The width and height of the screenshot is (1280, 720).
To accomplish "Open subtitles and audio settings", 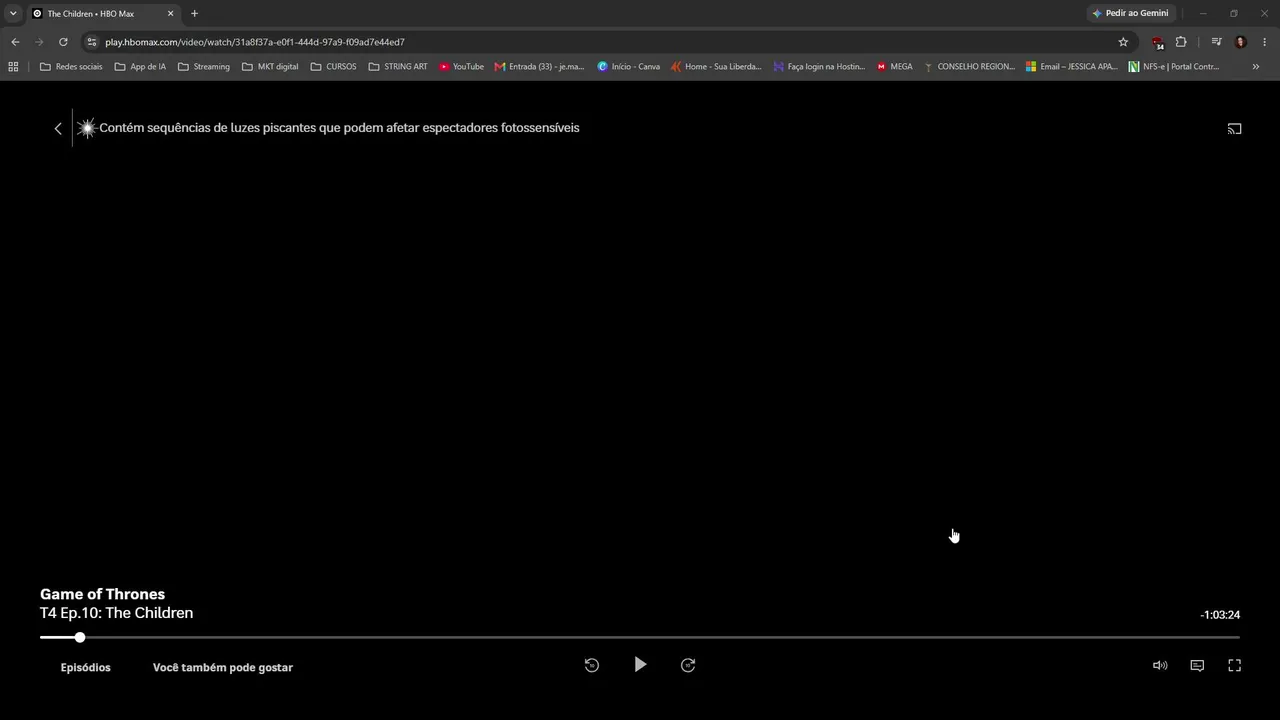I will pyautogui.click(x=1197, y=665).
